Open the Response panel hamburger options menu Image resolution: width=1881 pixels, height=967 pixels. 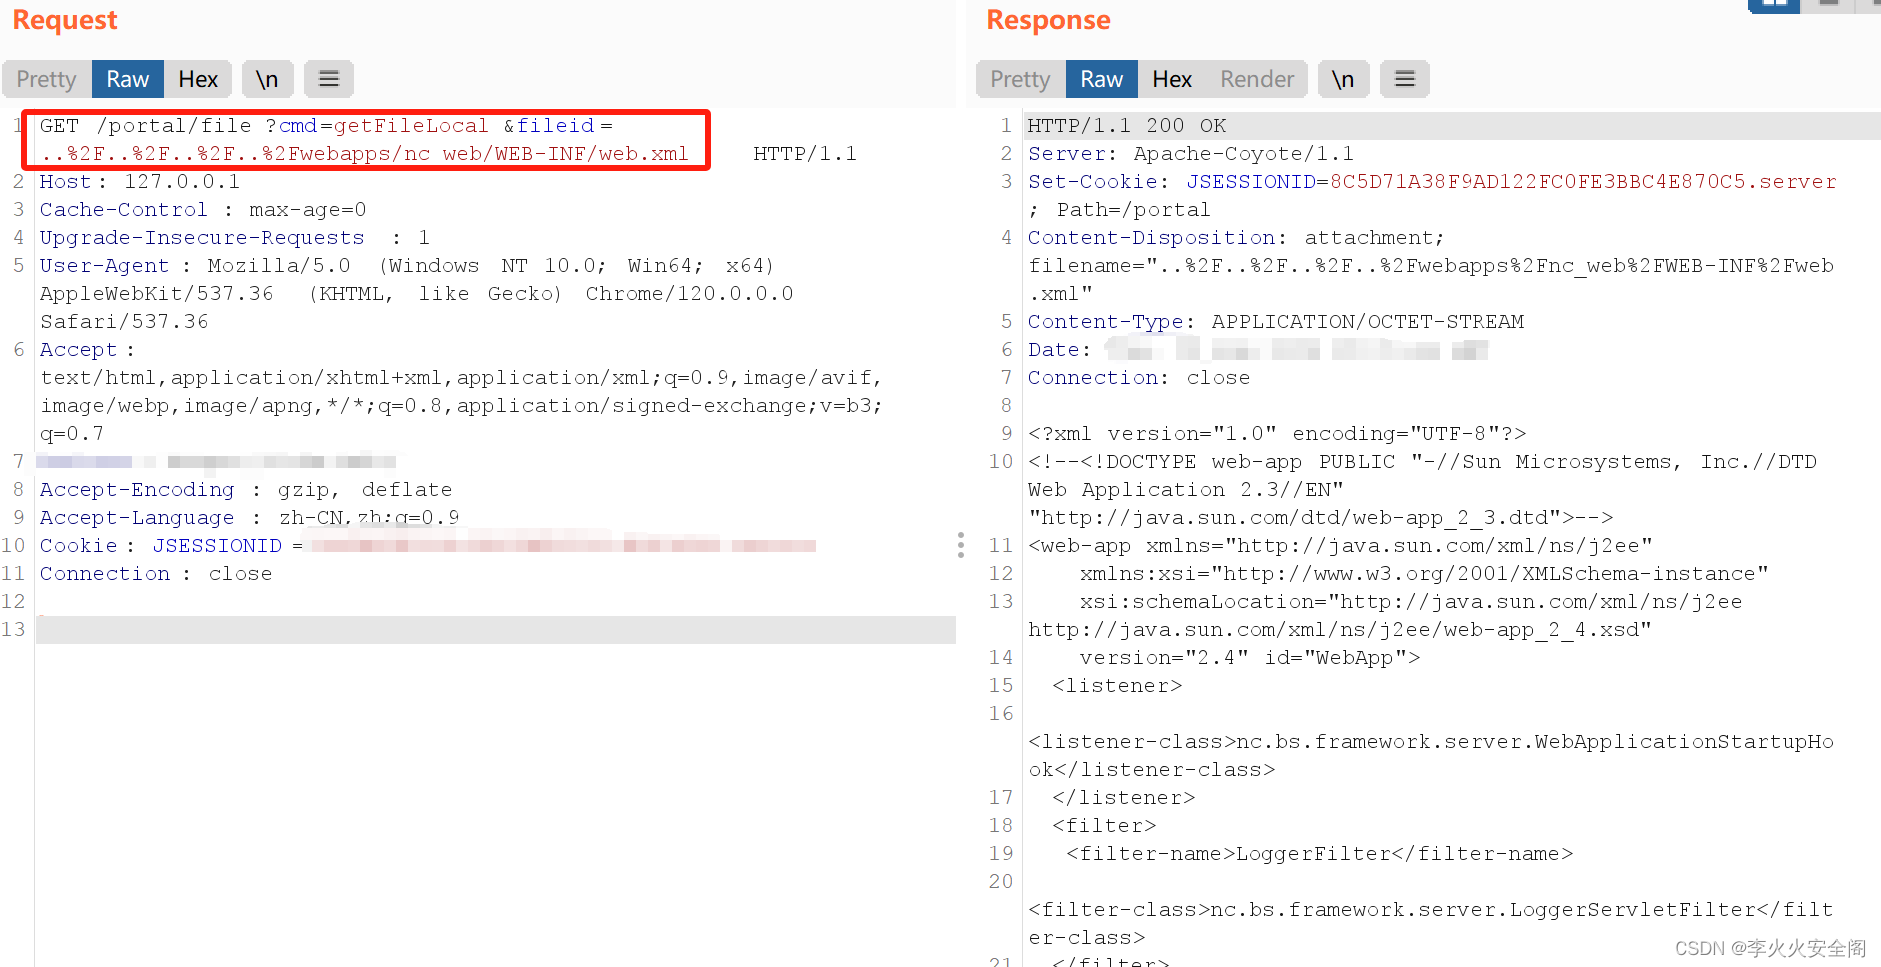[x=1405, y=79]
